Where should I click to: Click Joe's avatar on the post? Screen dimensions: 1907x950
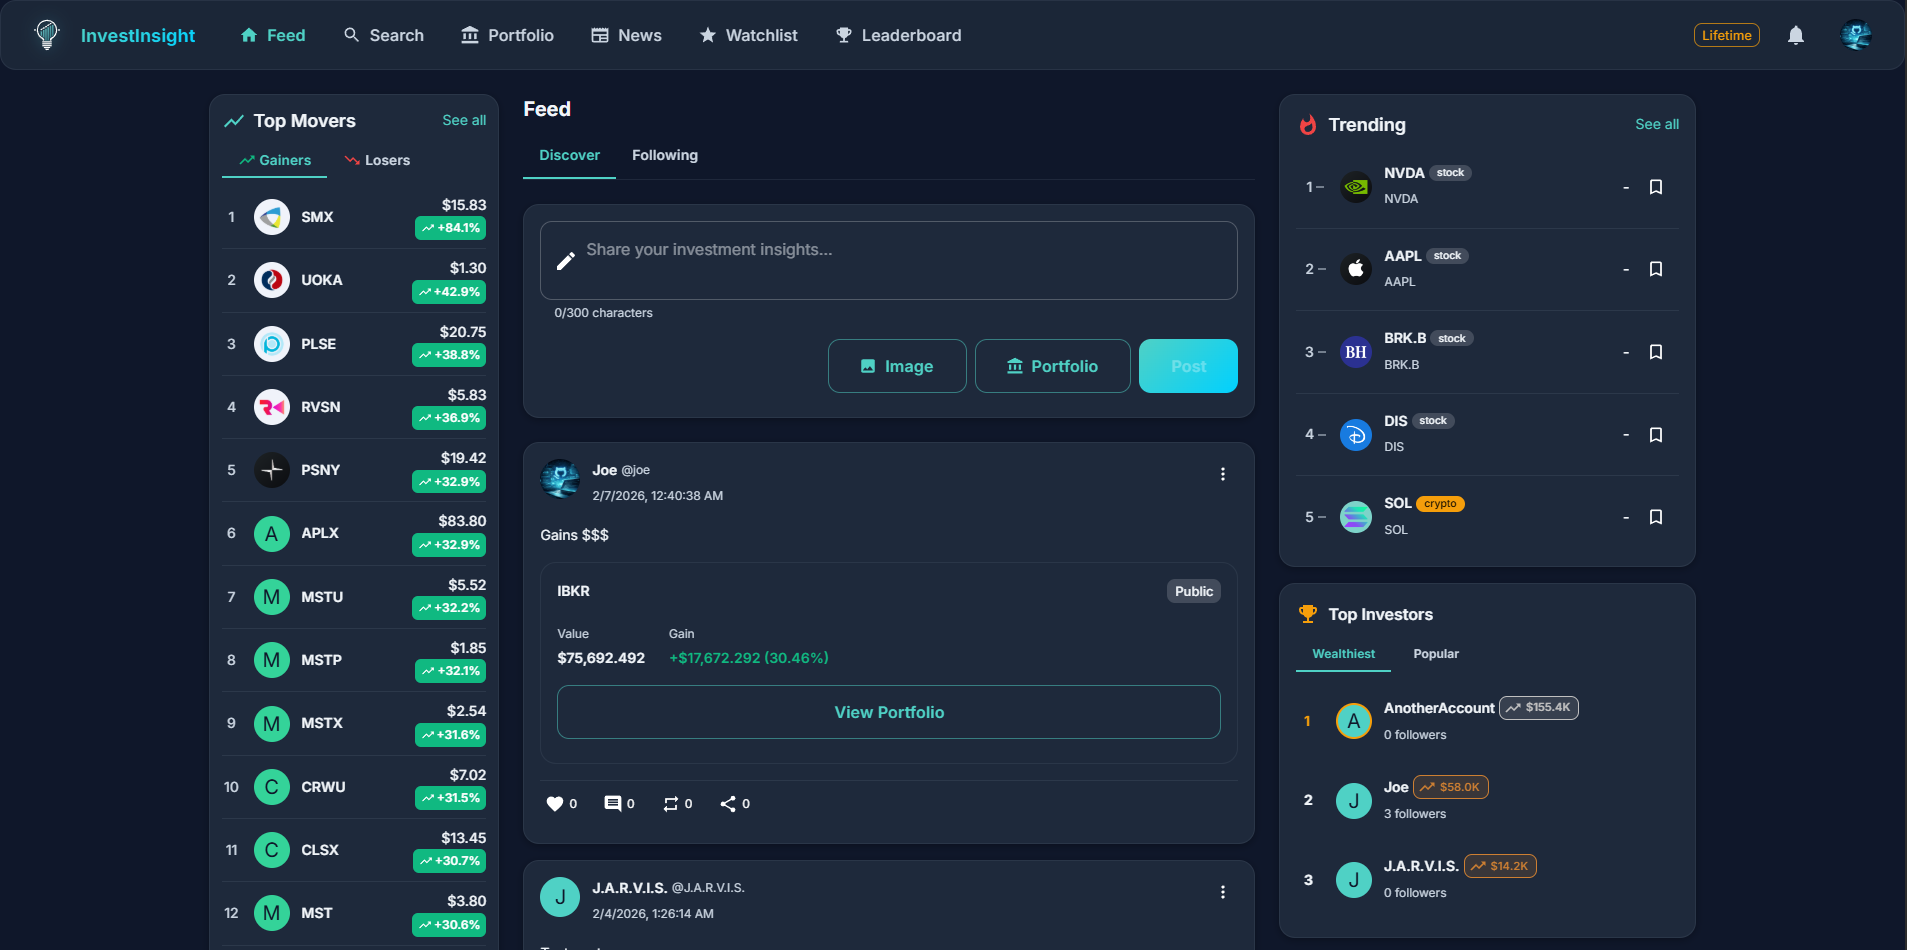pyautogui.click(x=560, y=479)
